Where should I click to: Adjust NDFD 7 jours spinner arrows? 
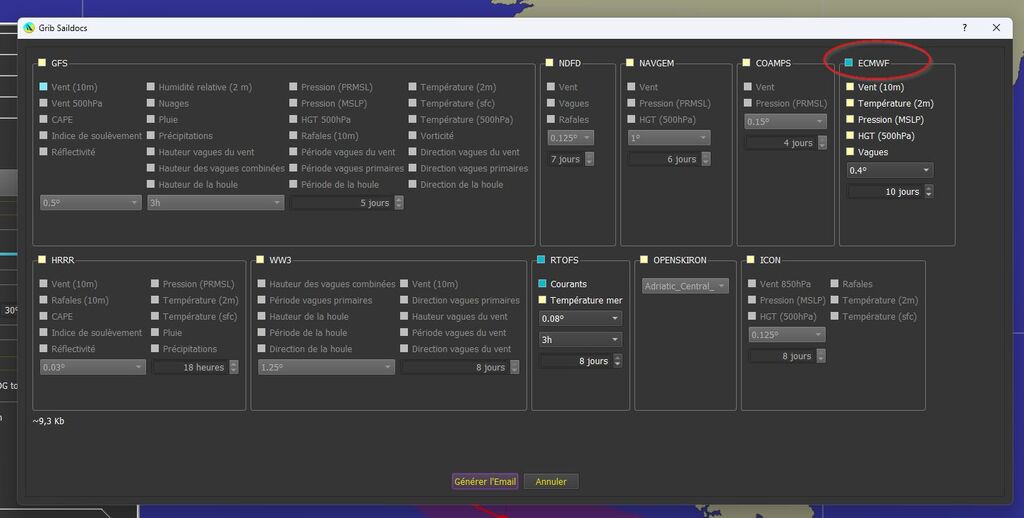589,159
